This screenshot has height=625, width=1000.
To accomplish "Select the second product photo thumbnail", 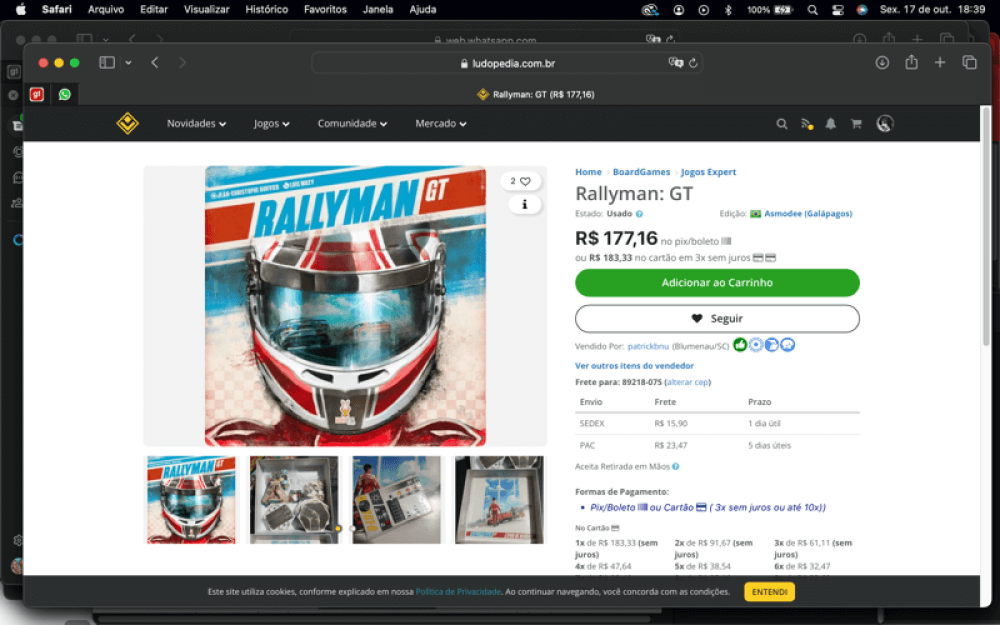I will pos(294,500).
